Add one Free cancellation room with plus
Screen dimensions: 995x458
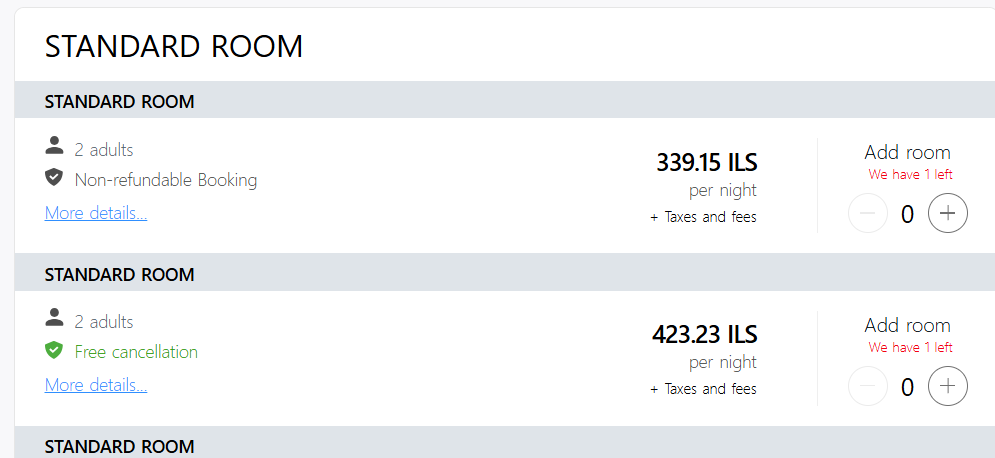coord(947,386)
